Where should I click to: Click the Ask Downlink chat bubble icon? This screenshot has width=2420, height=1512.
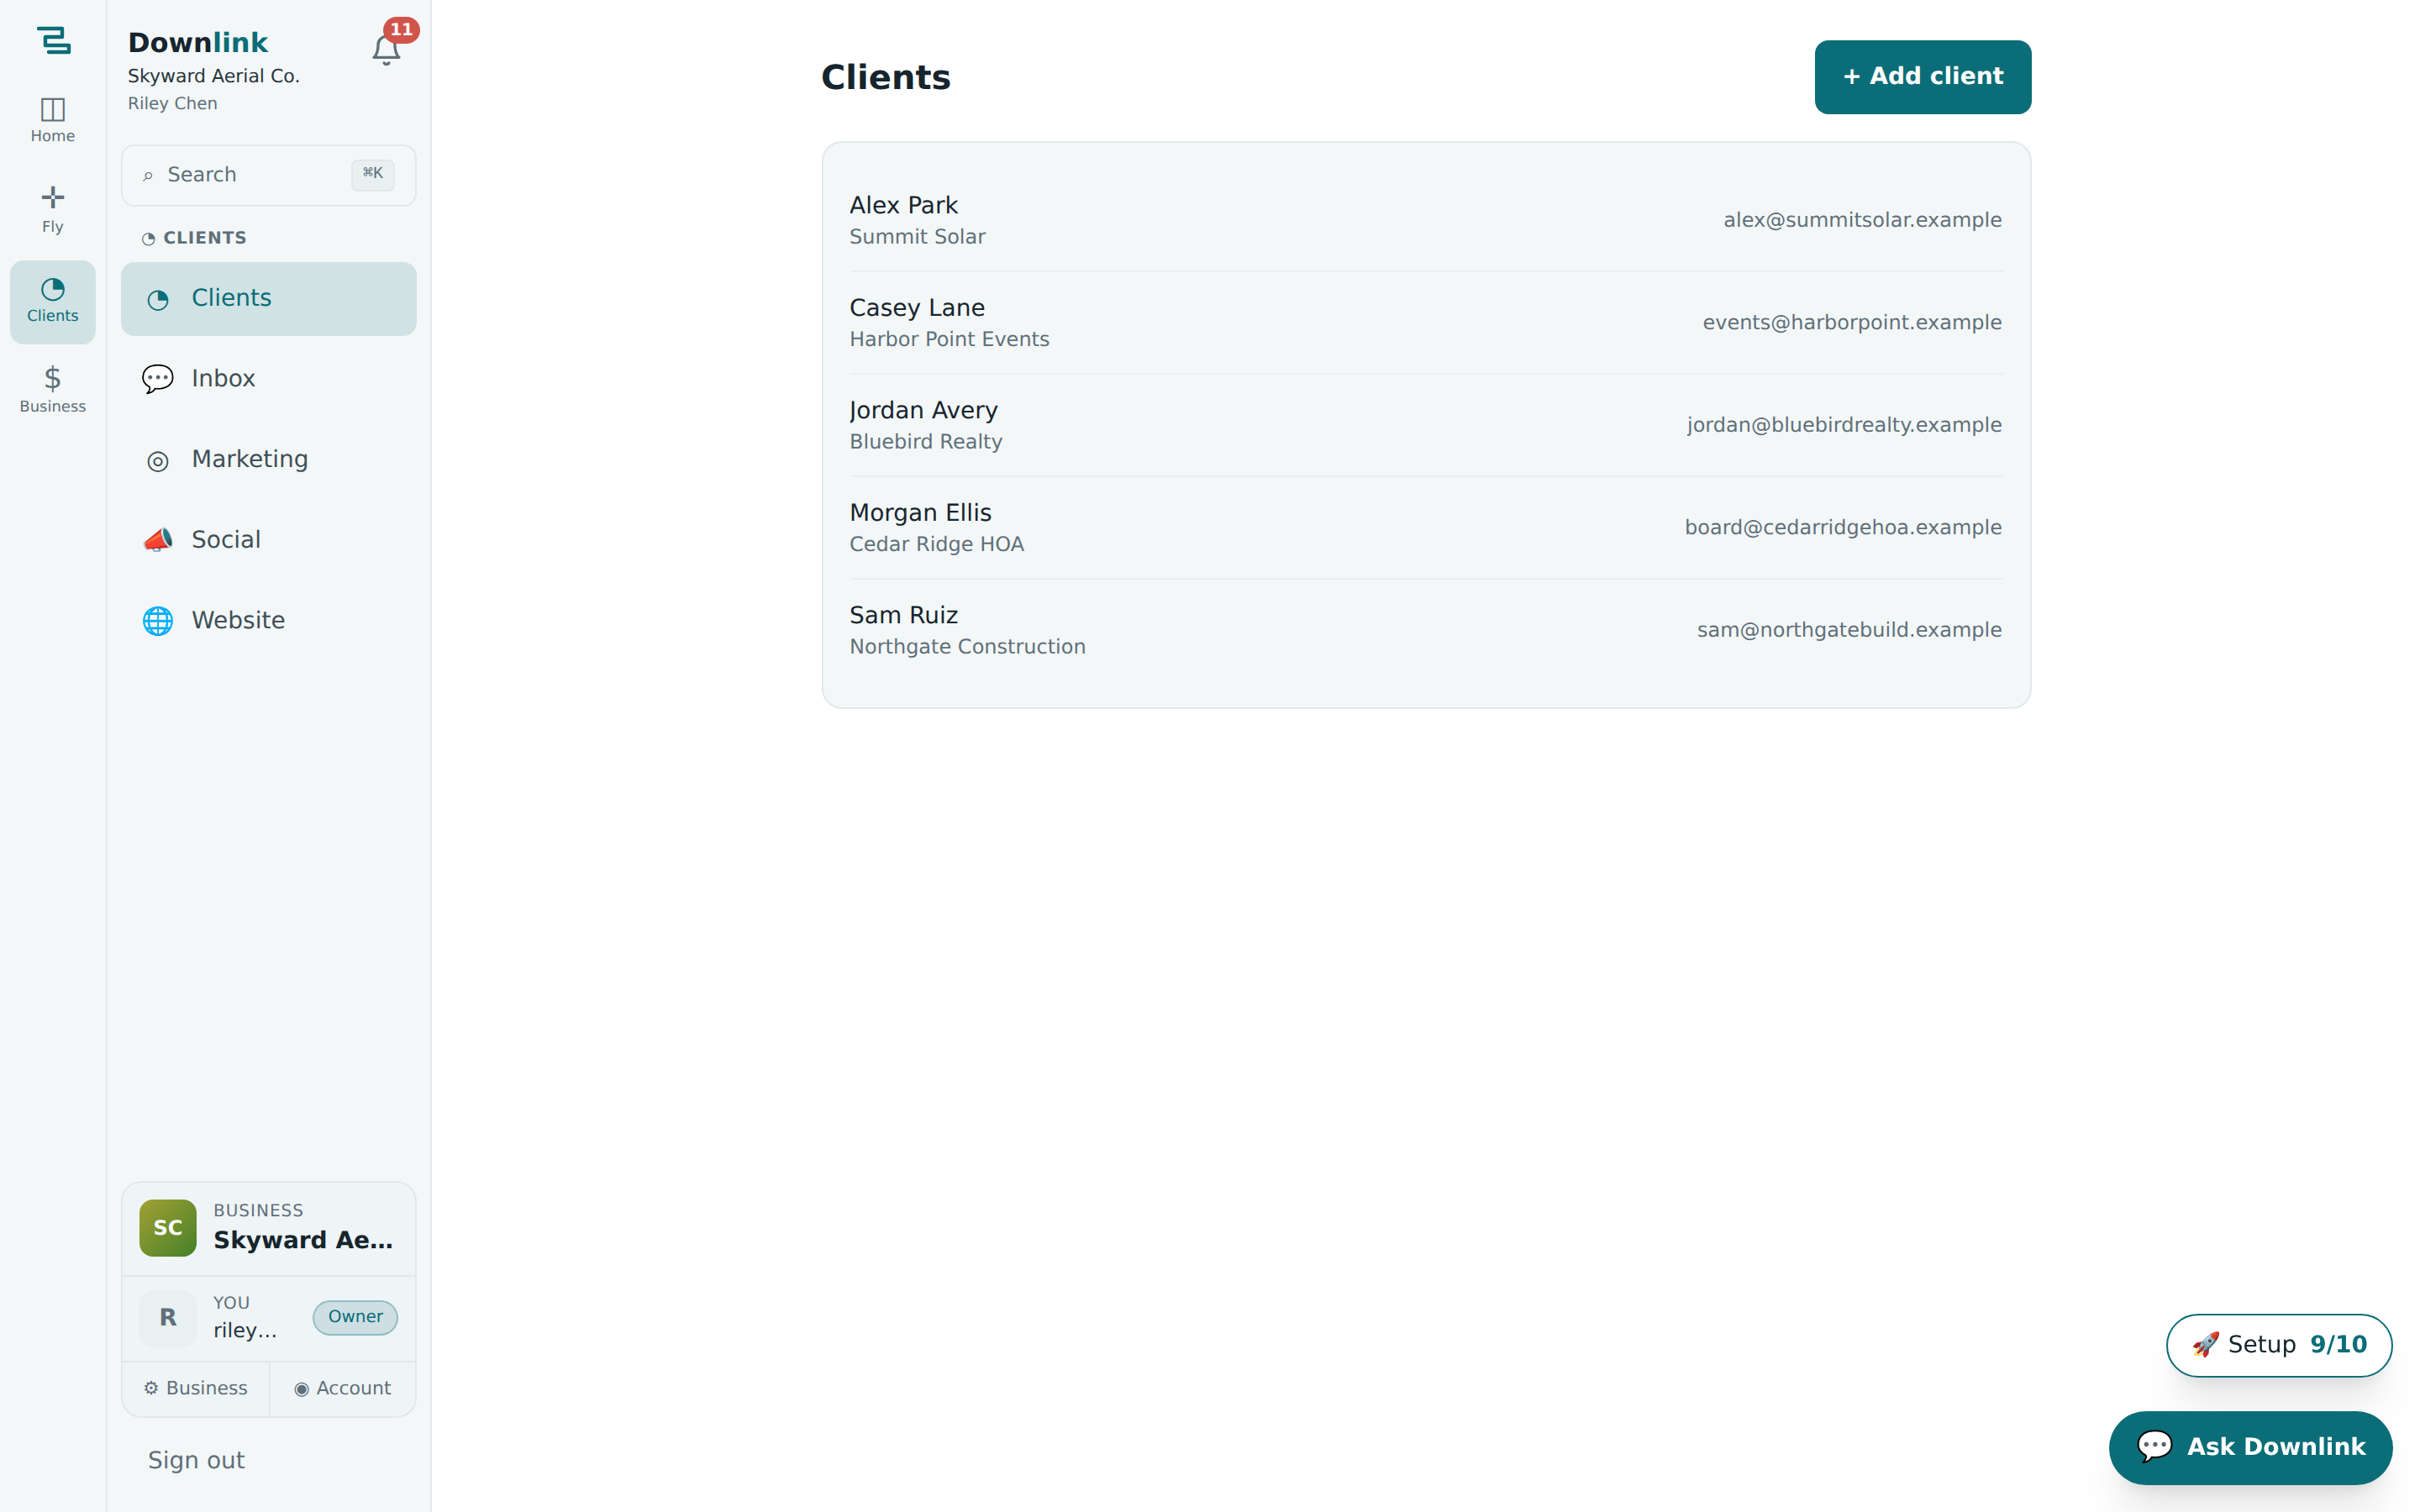coord(2154,1446)
